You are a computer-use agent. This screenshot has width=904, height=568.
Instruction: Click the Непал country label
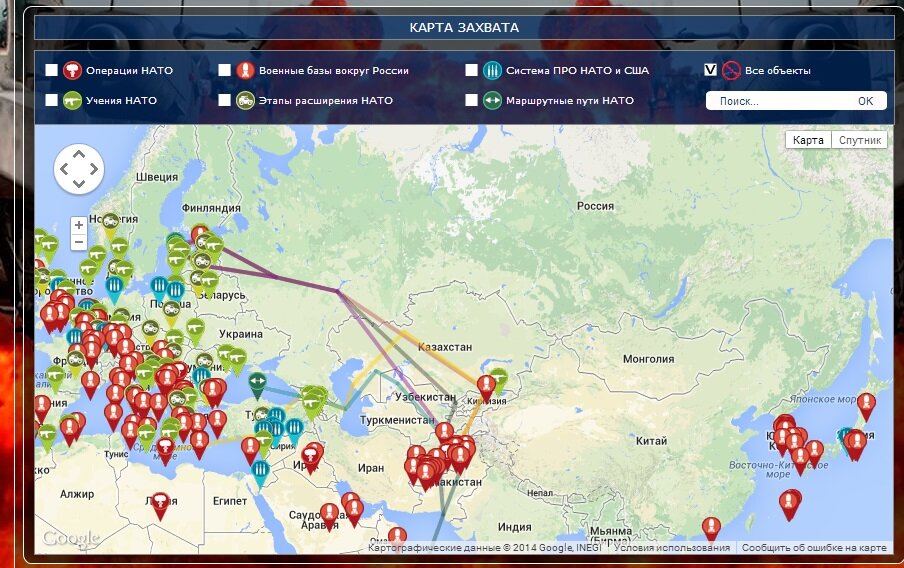click(x=540, y=493)
